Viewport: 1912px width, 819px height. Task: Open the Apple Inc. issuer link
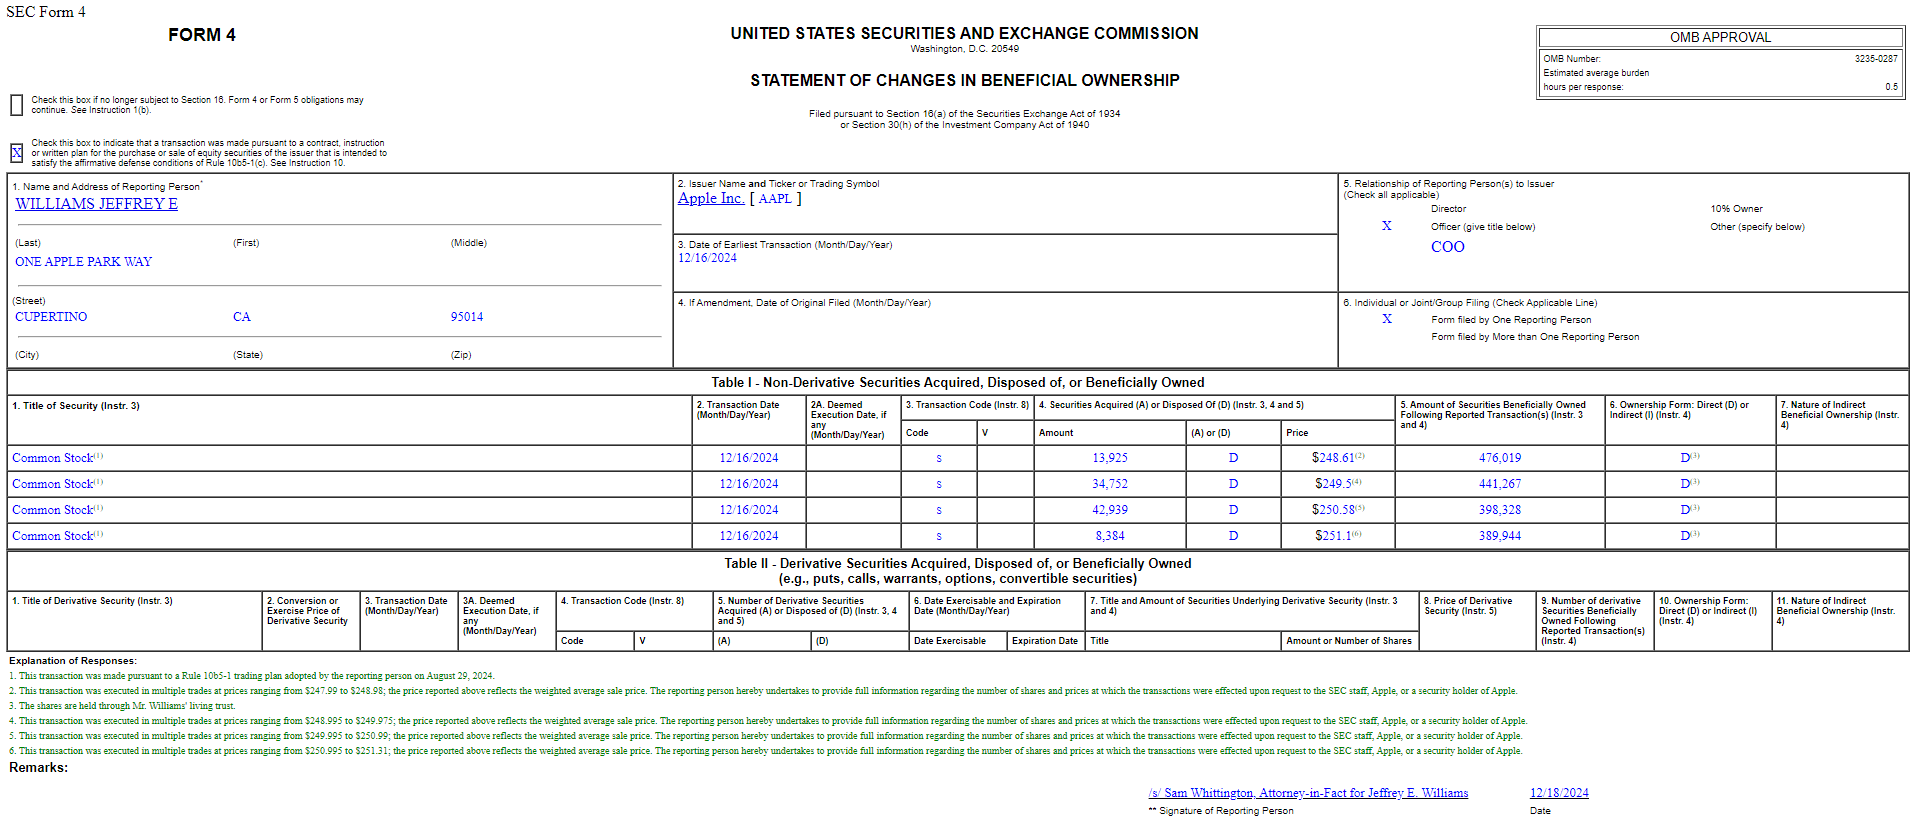point(710,198)
